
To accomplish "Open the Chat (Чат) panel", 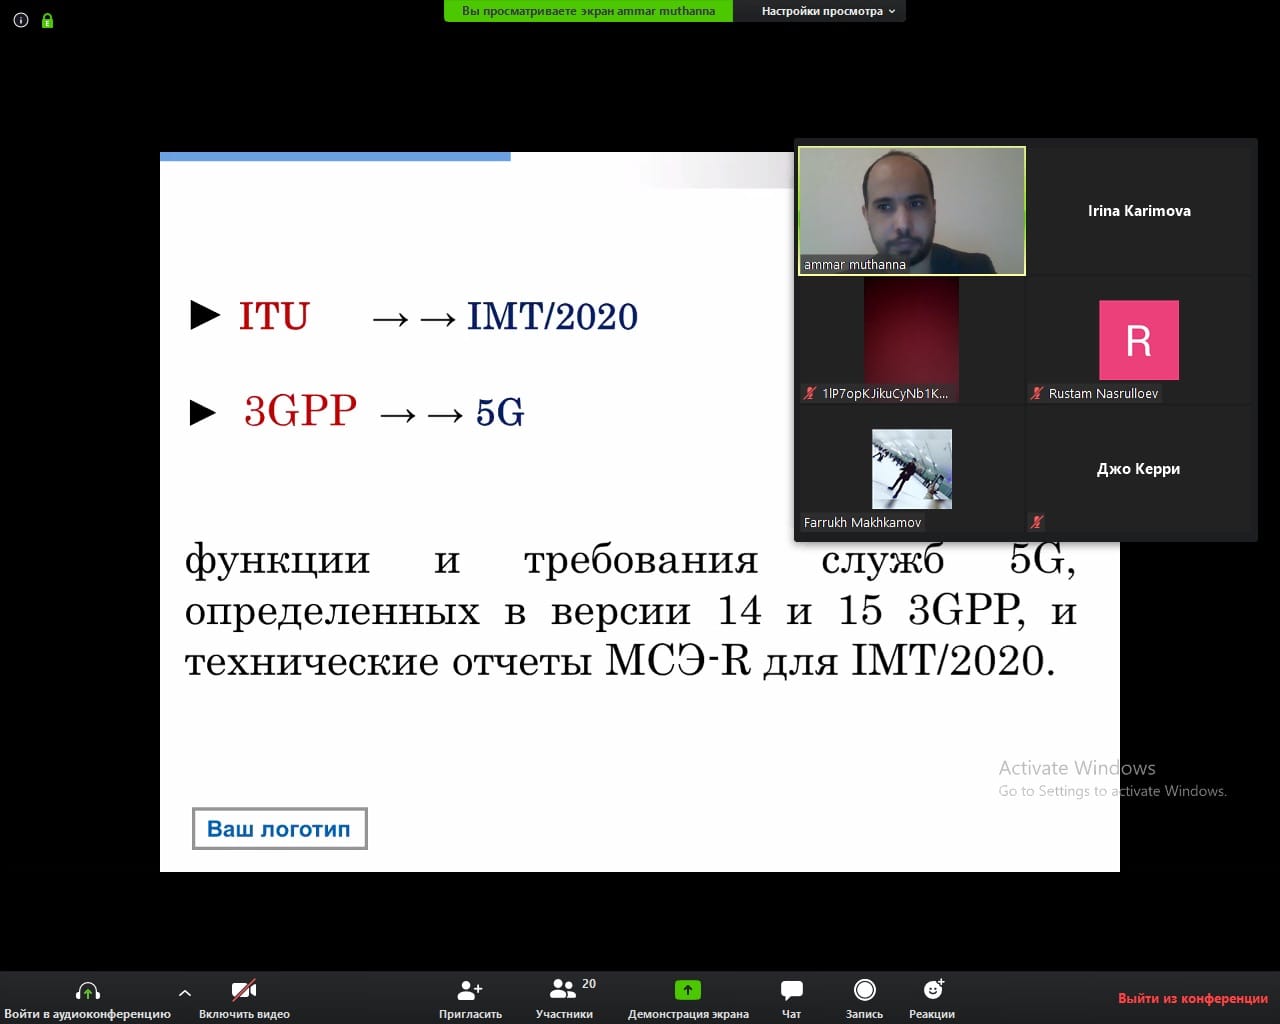I will click(791, 991).
